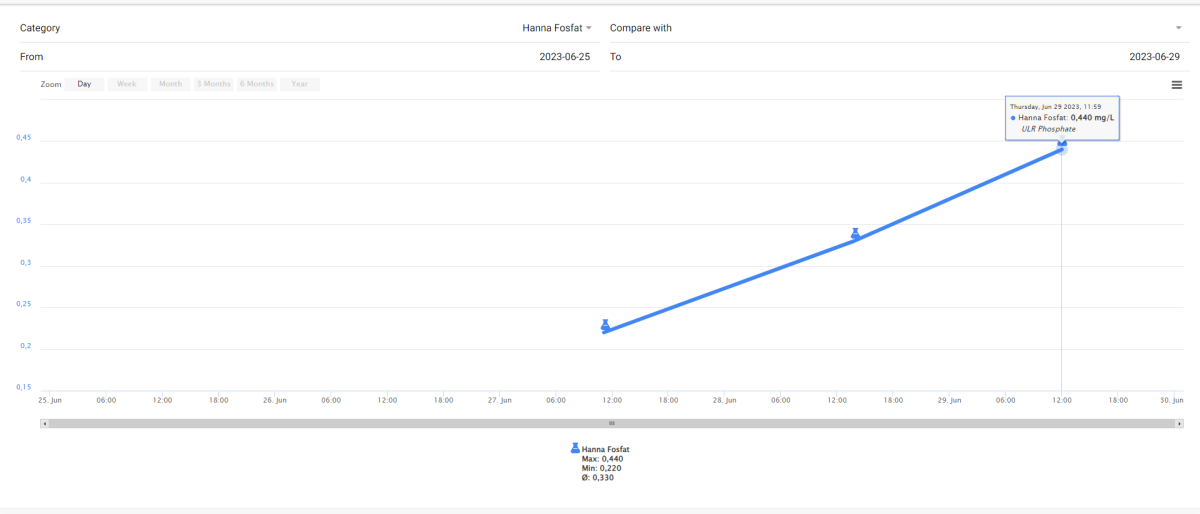Click the Hanna Fosfat legend label
The width and height of the screenshot is (1200, 514).
(606, 450)
